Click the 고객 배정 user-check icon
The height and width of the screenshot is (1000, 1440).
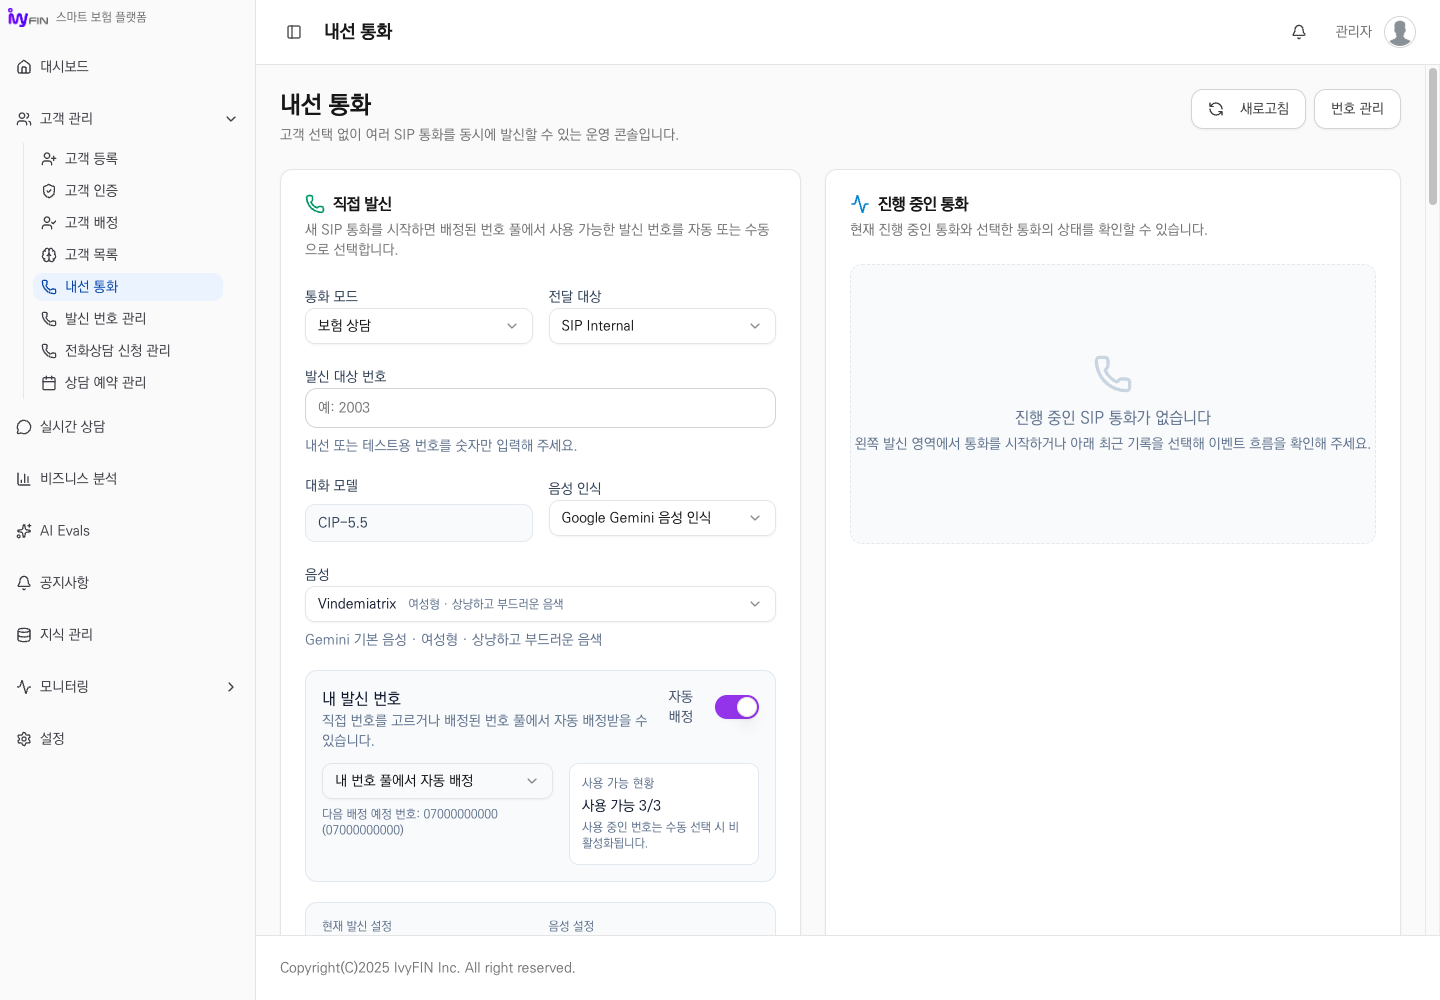pyautogui.click(x=49, y=223)
